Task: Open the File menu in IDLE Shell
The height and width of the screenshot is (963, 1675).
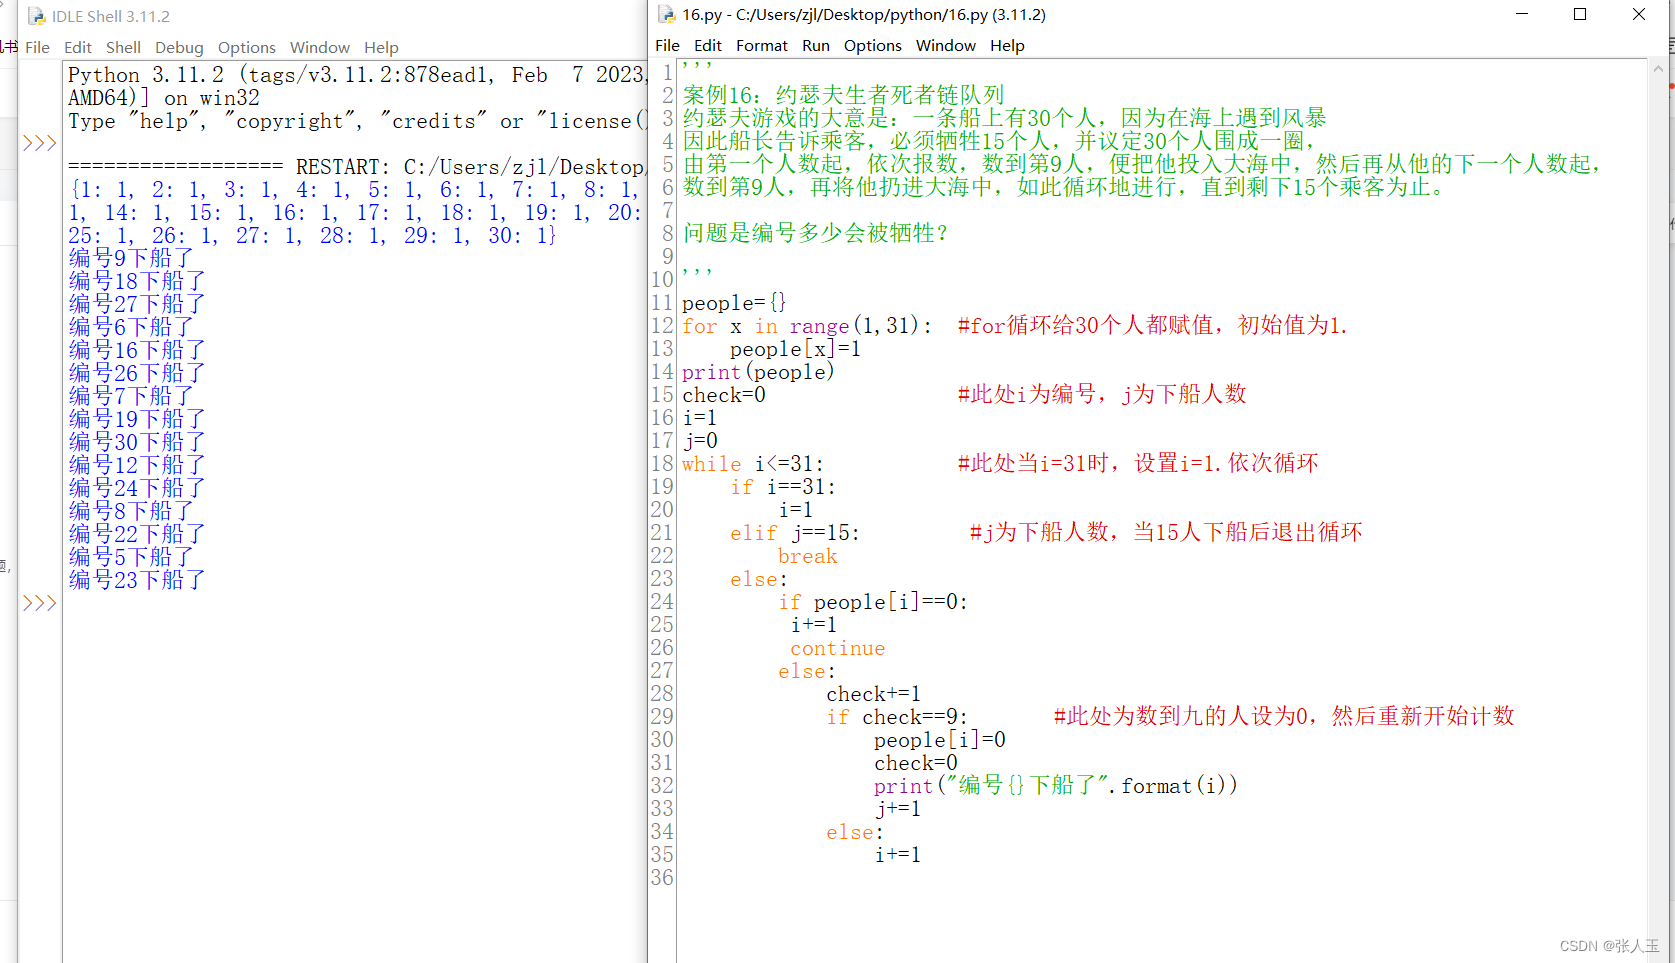Action: point(37,47)
